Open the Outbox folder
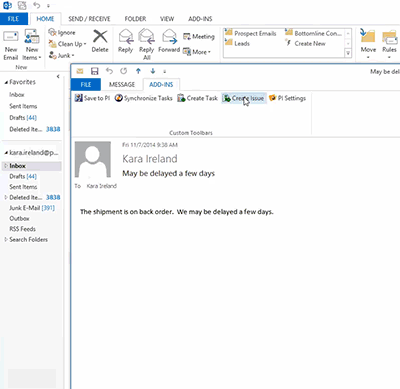The width and height of the screenshot is (400, 389). pyautogui.click(x=19, y=219)
